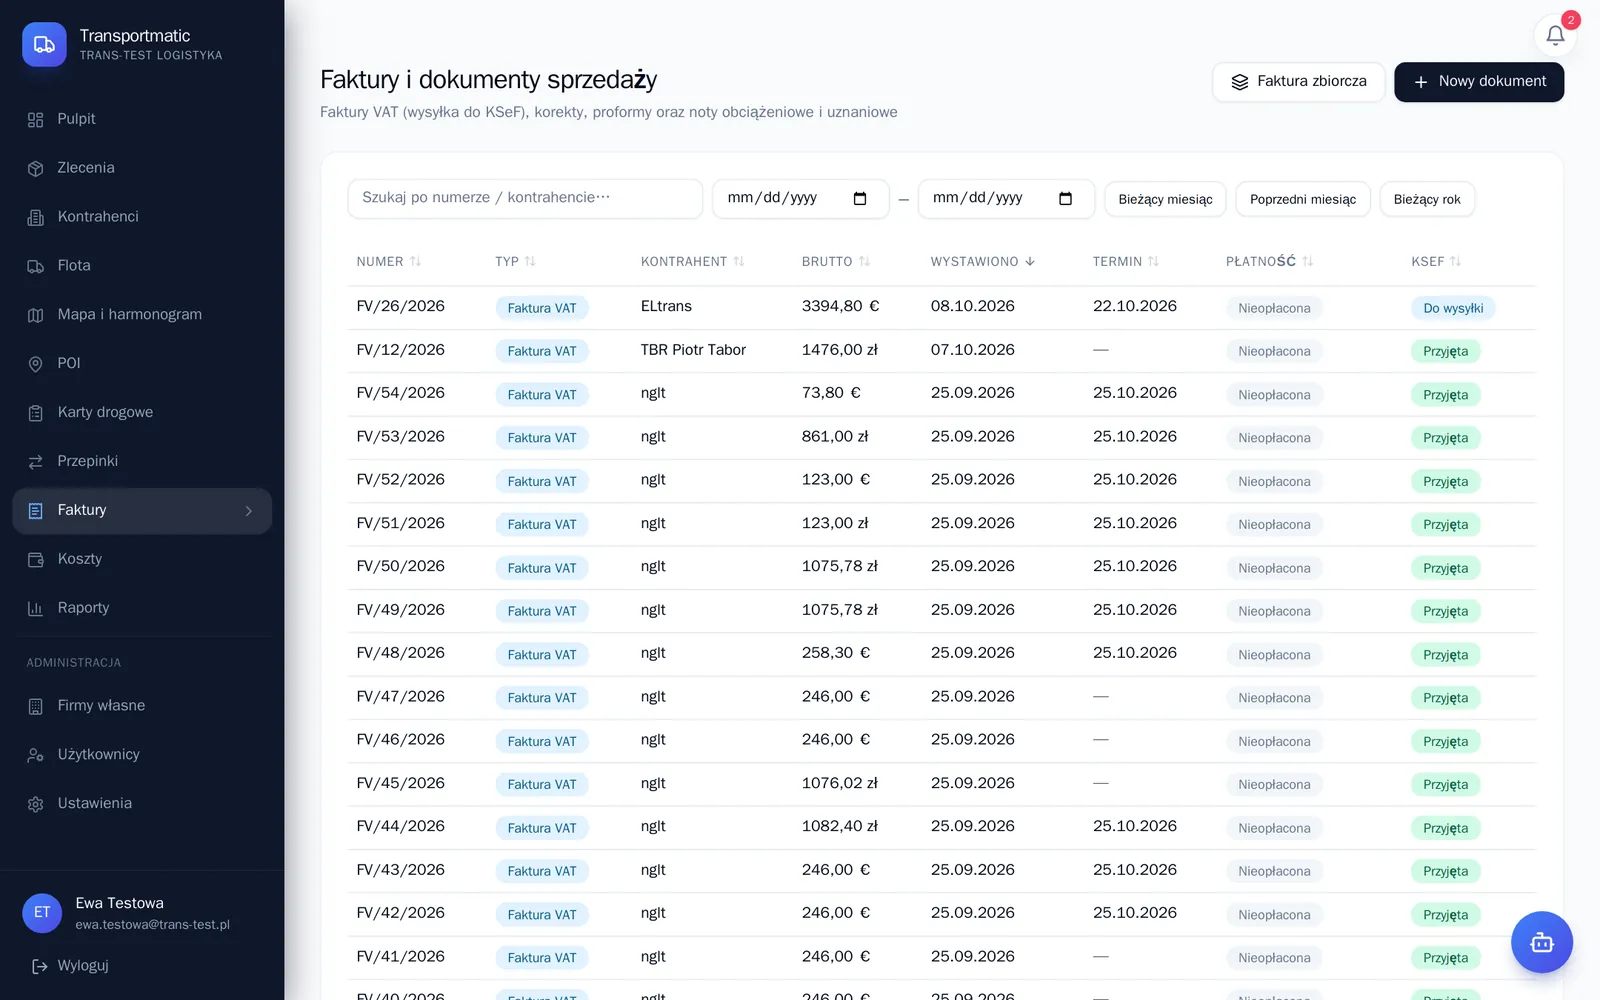The width and height of the screenshot is (1600, 1000).
Task: Click the Firmy własne building icon
Action: pyautogui.click(x=36, y=706)
